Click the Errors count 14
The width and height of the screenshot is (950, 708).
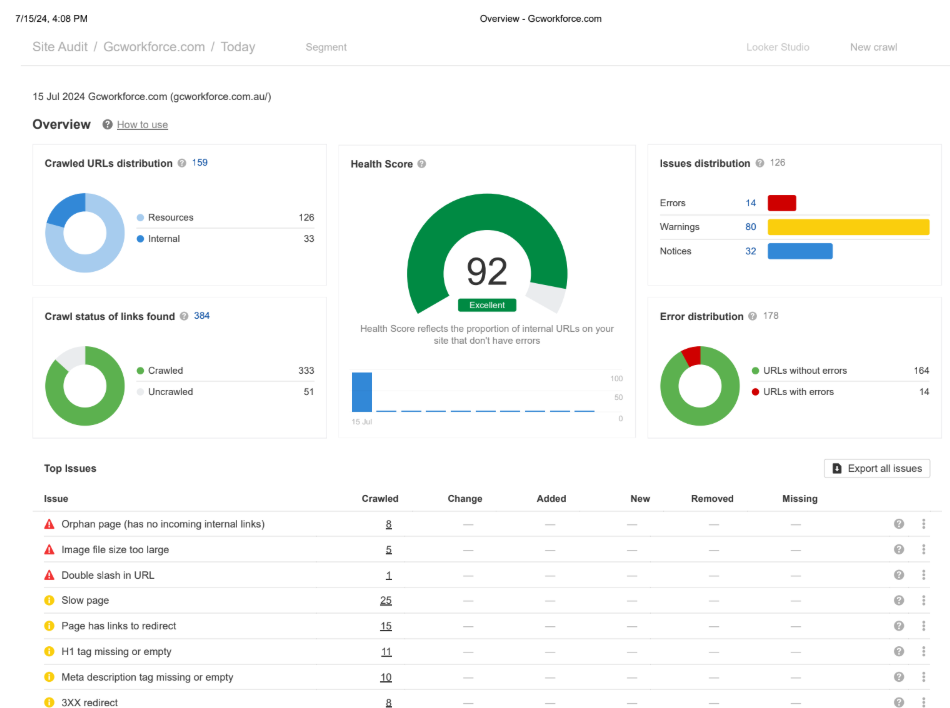(751, 203)
